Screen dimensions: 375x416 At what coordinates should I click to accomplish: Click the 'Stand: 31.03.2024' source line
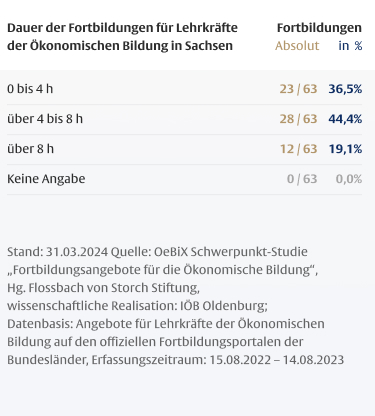coord(57,252)
